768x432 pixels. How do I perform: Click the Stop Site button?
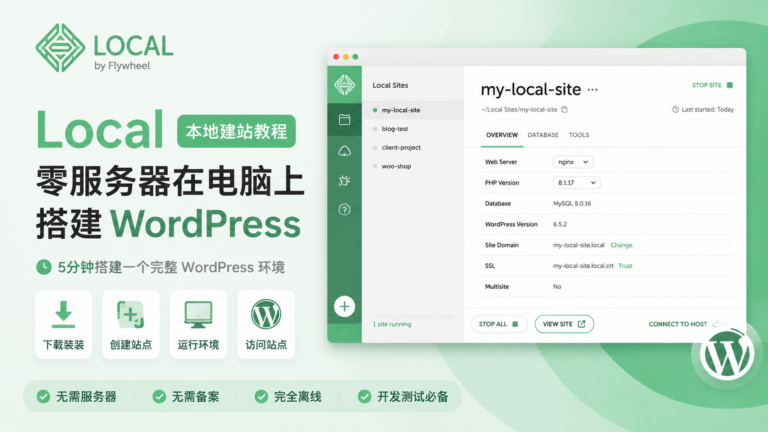coord(713,85)
